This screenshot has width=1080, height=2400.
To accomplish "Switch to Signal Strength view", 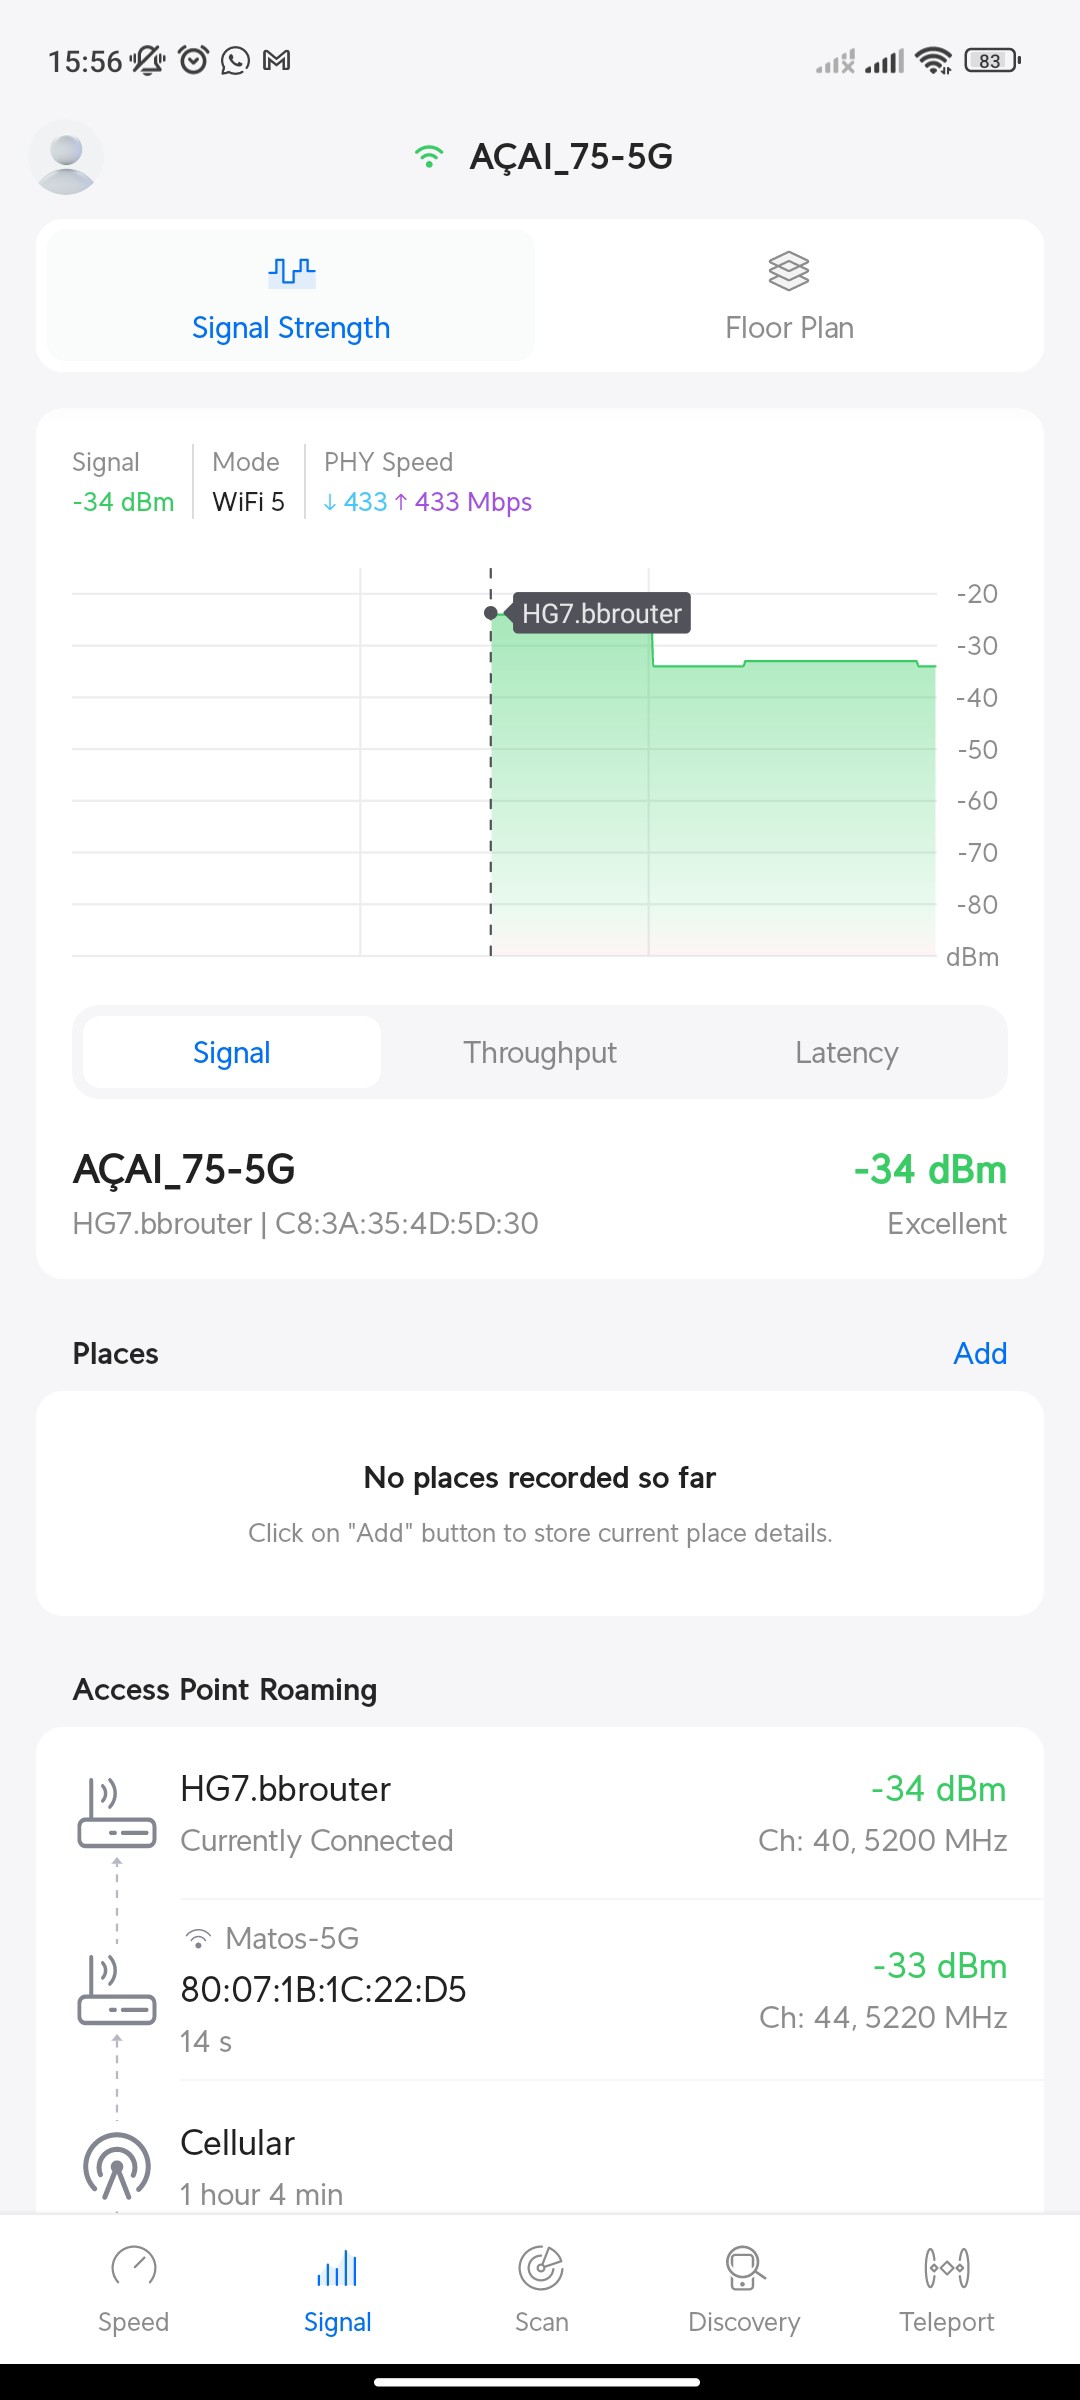I will click(x=291, y=296).
